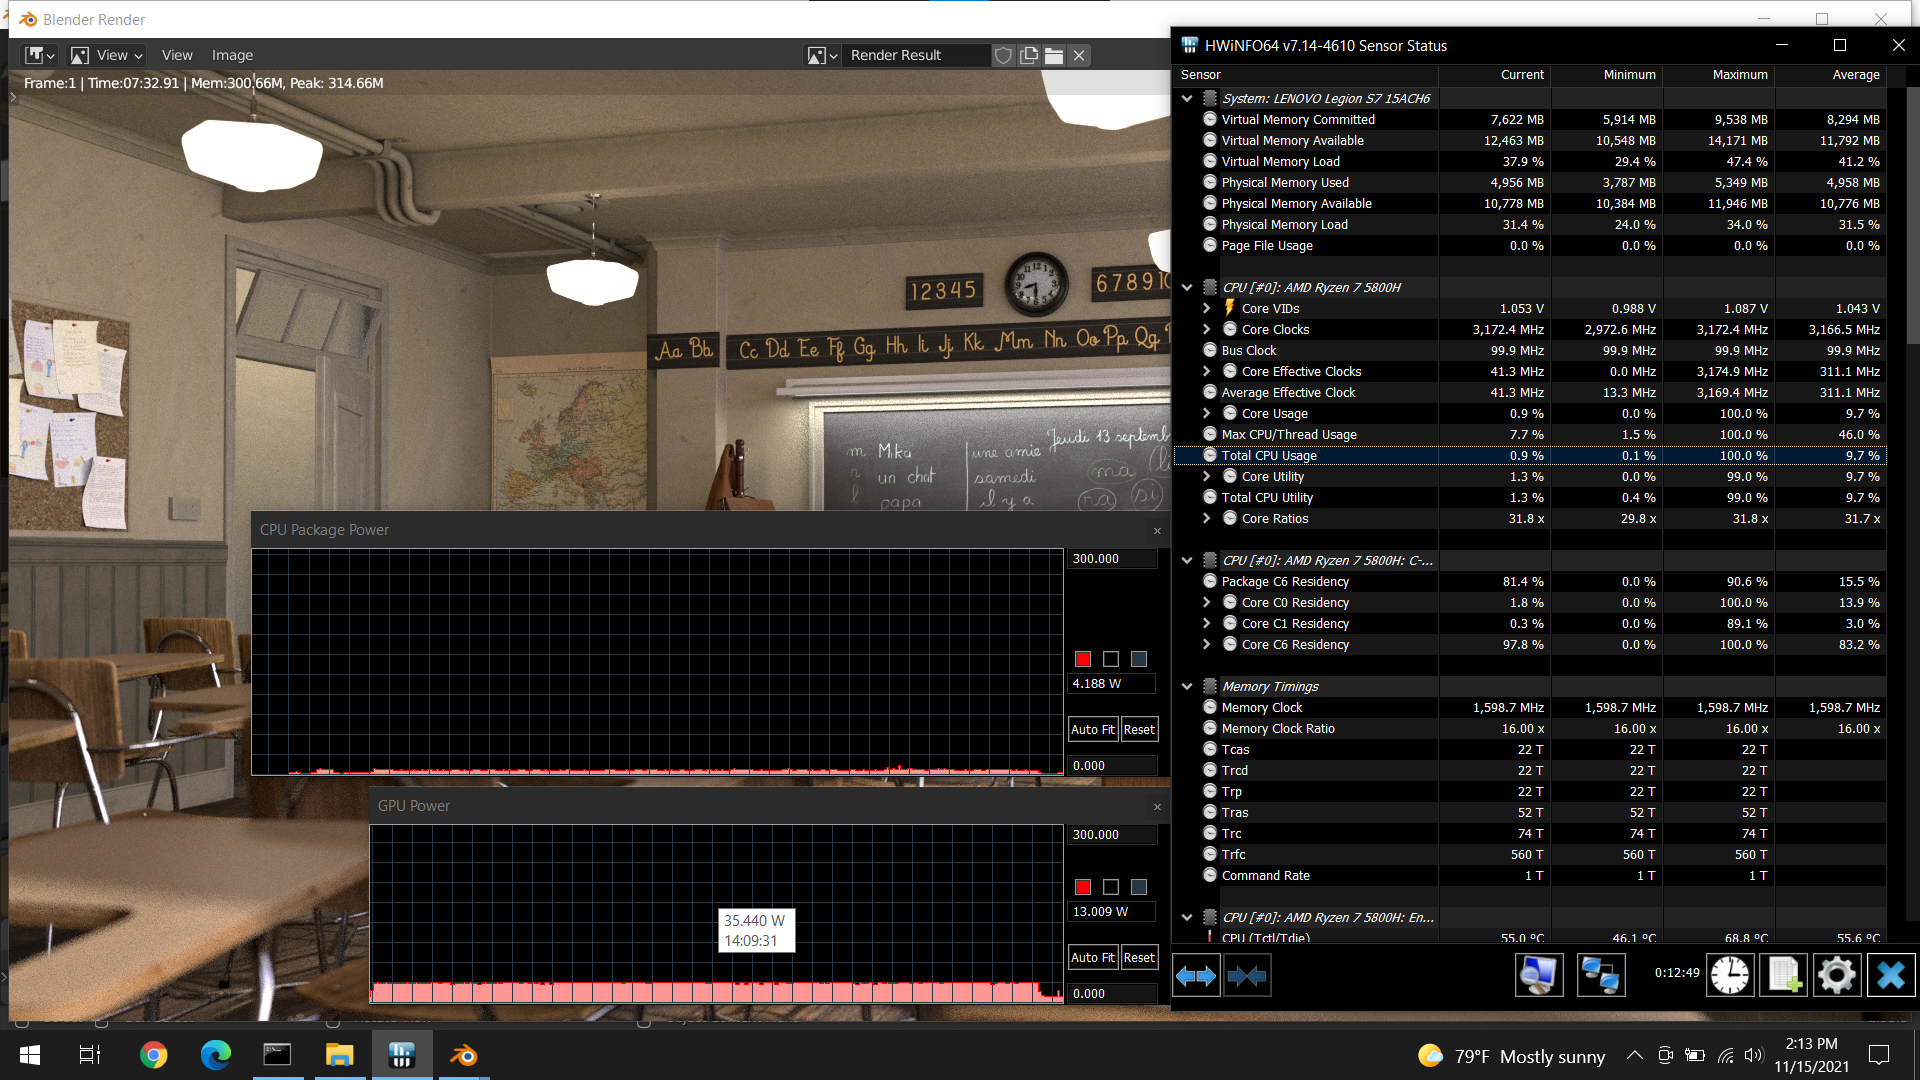This screenshot has width=1920, height=1080.
Task: Open Windows Start menu
Action: [30, 1055]
